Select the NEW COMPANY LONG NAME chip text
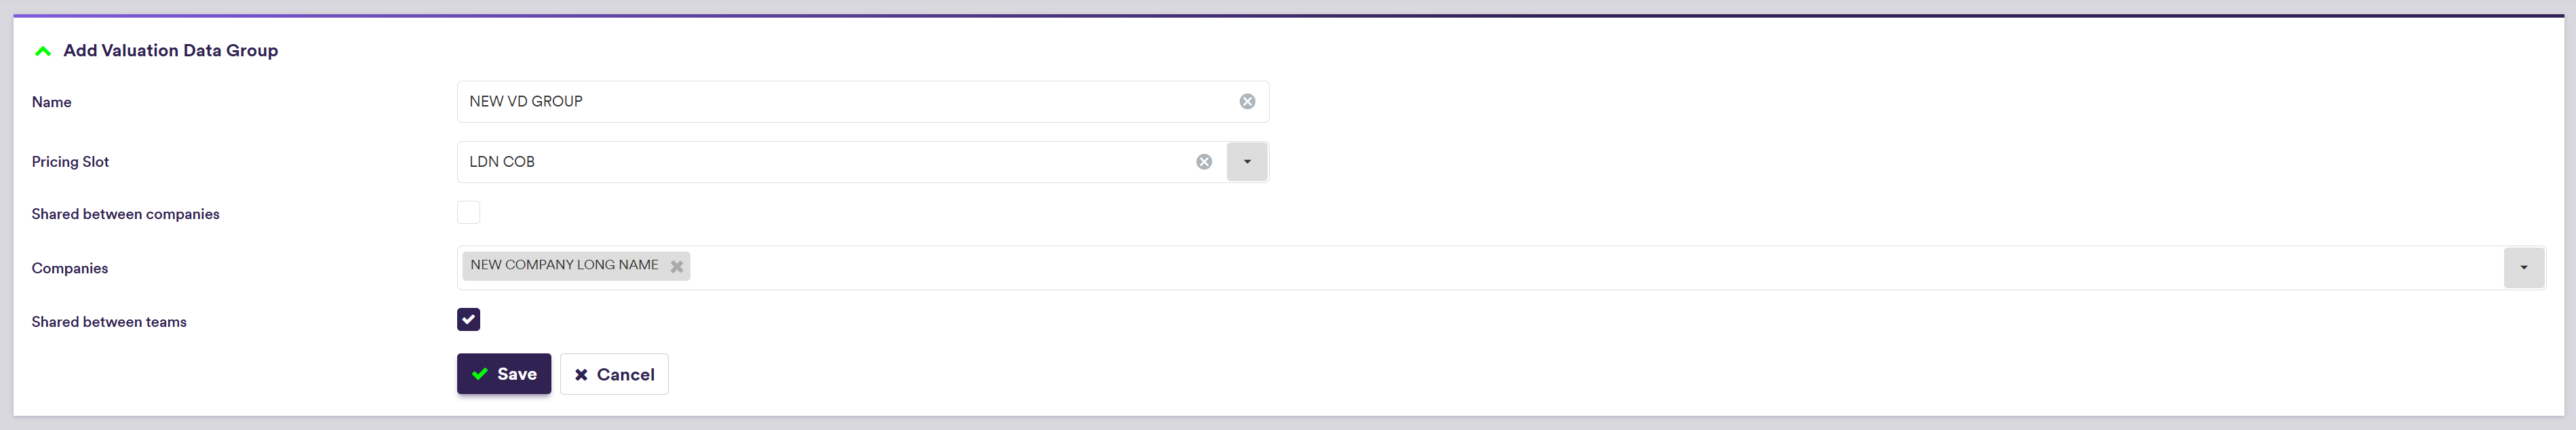2576x430 pixels. [x=564, y=265]
